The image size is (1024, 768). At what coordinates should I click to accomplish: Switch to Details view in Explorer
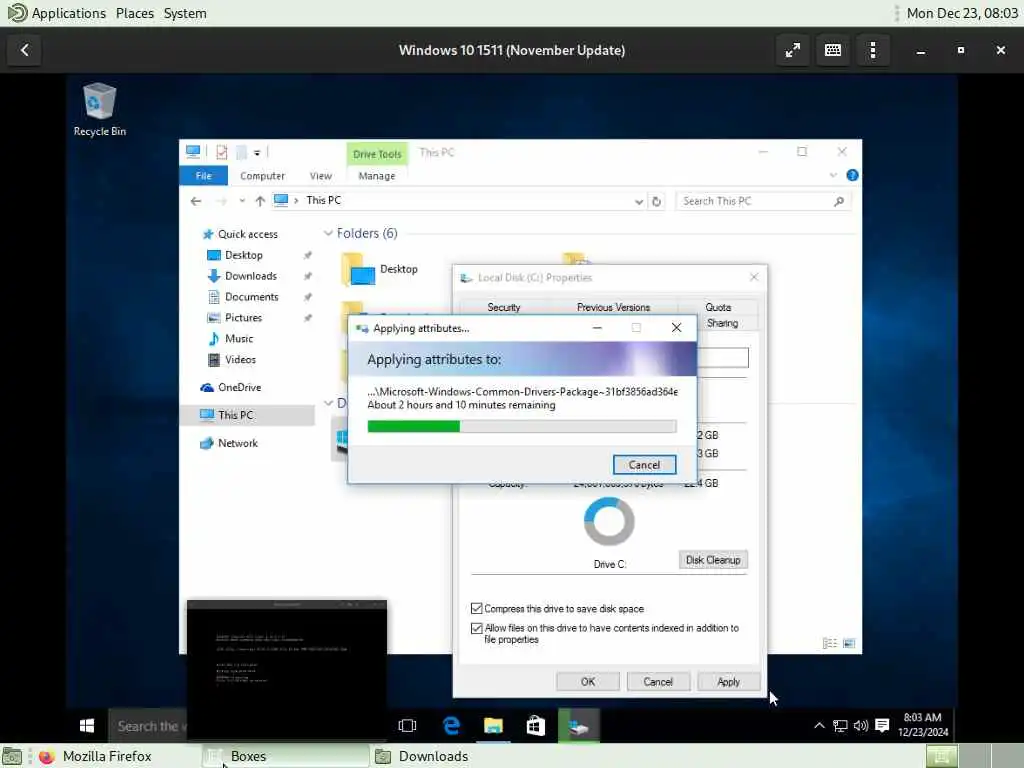830,643
